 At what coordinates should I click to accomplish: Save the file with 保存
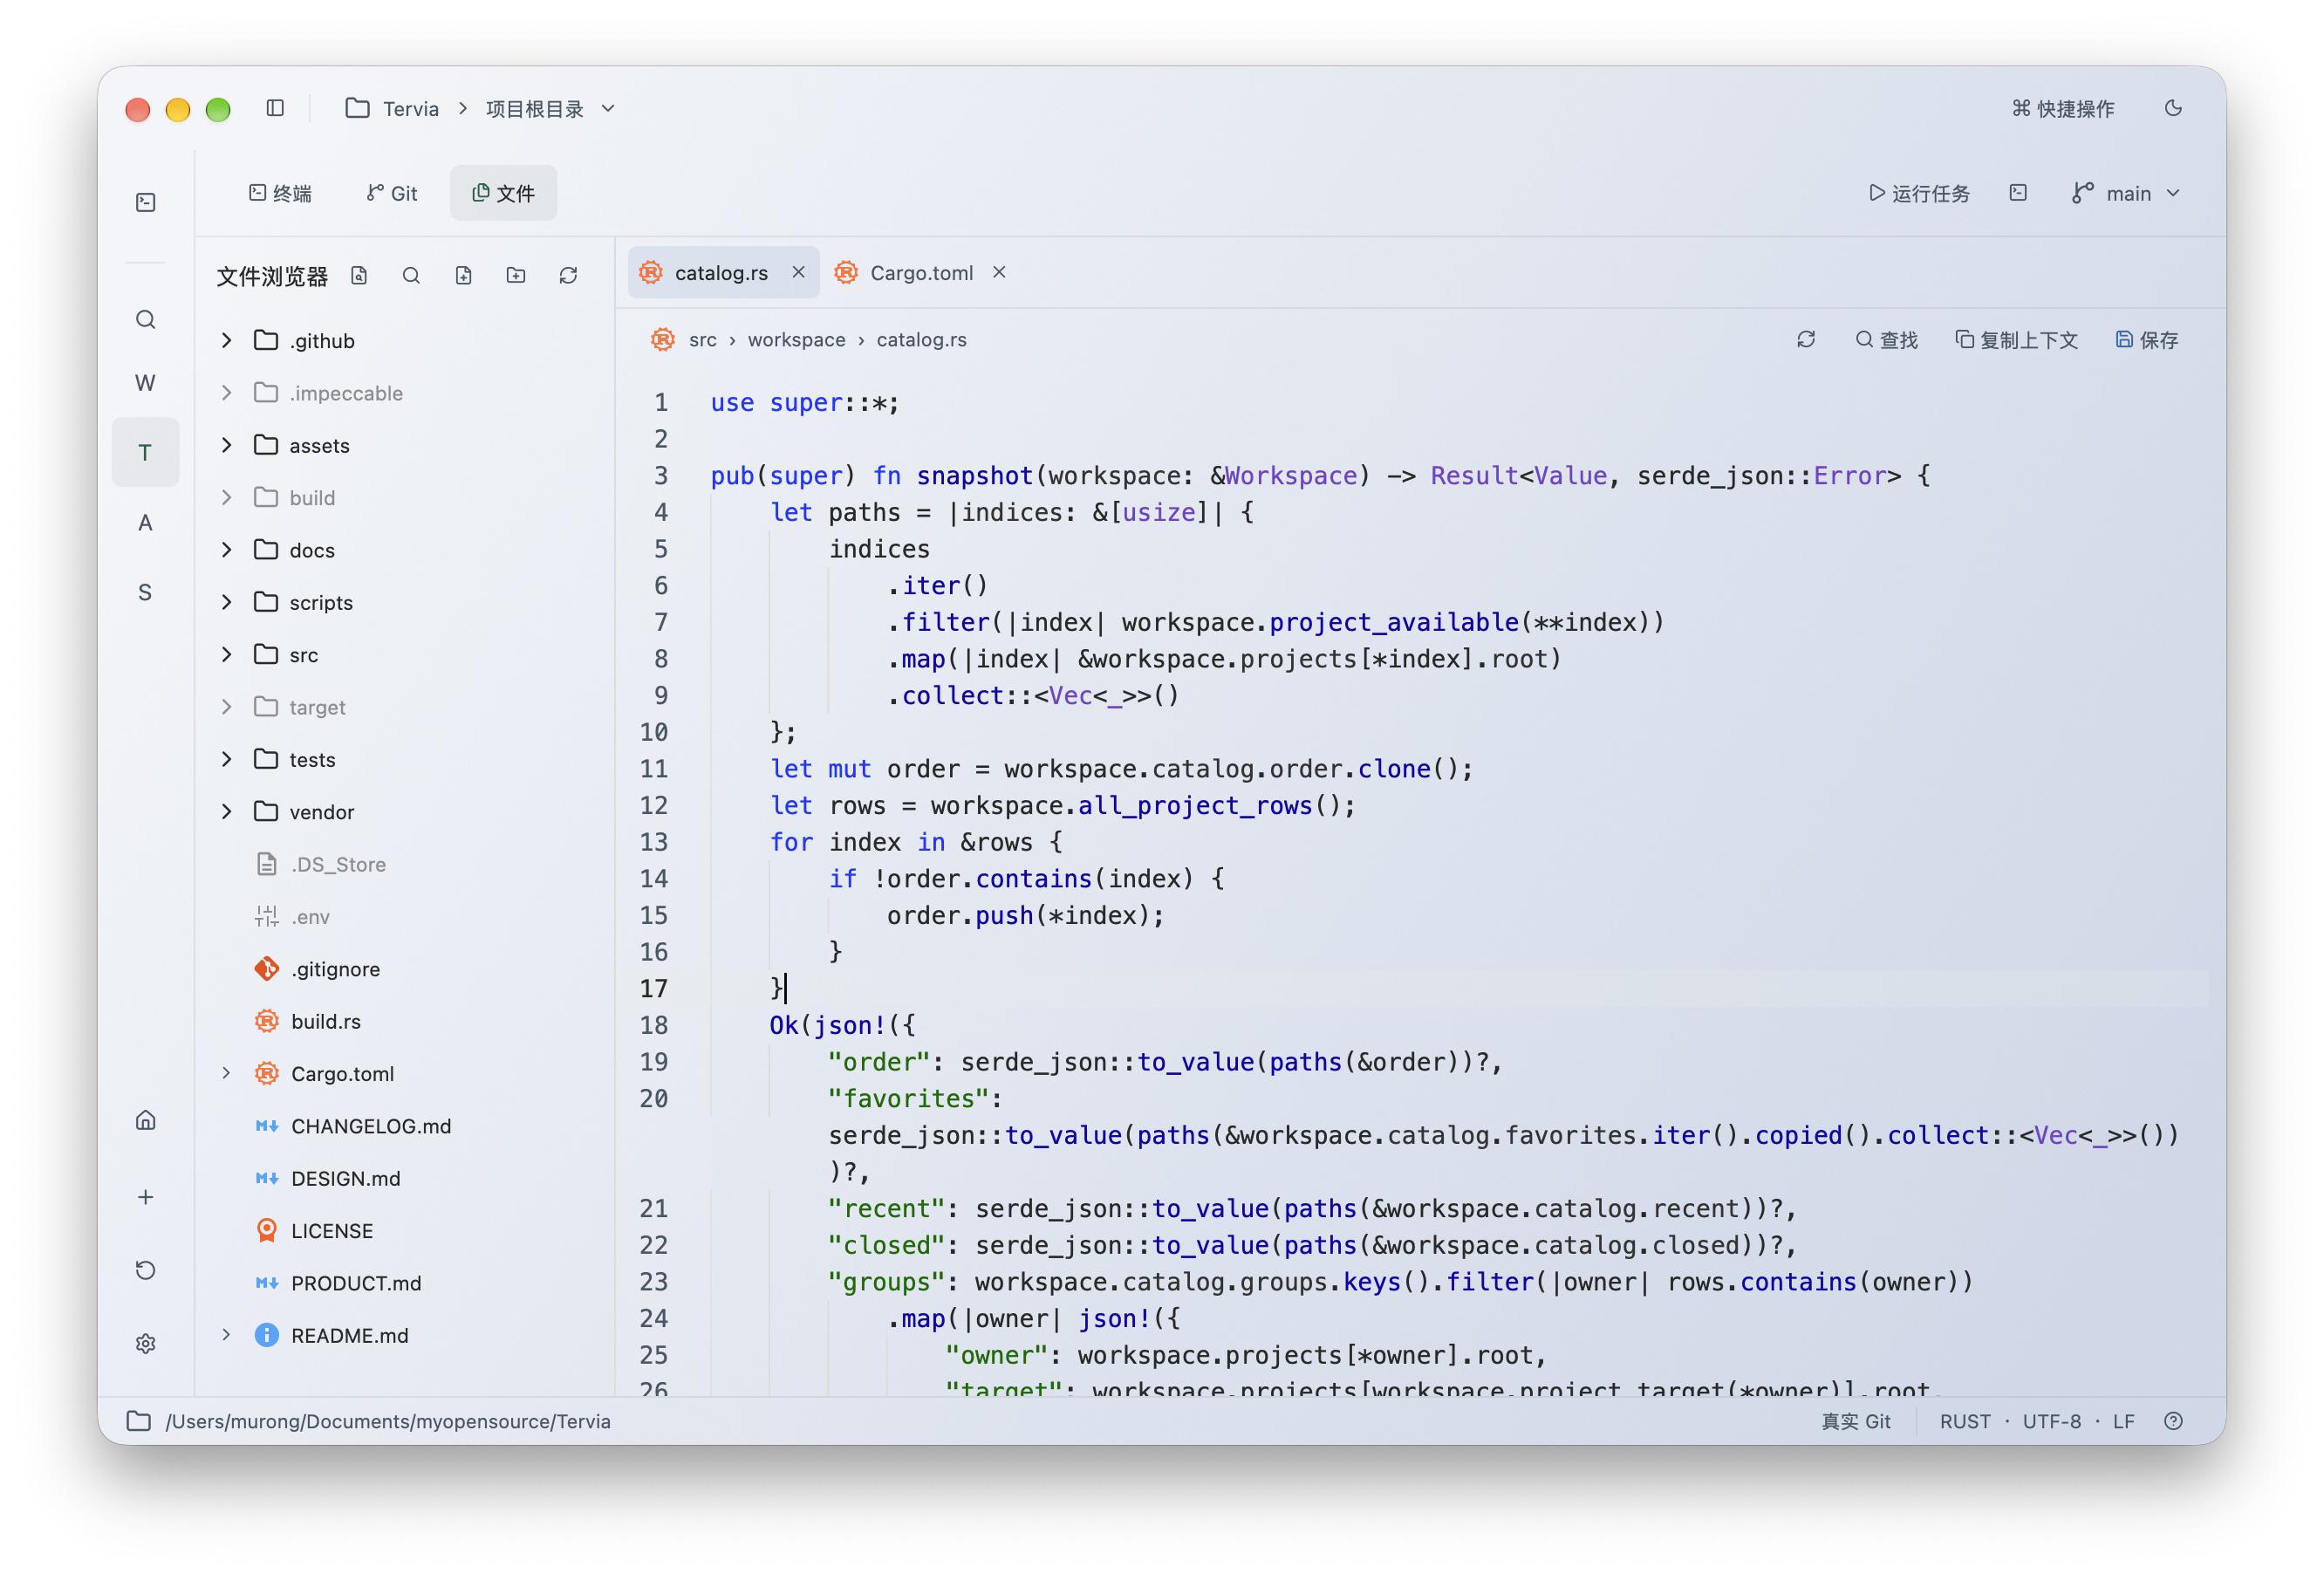pos(2147,340)
